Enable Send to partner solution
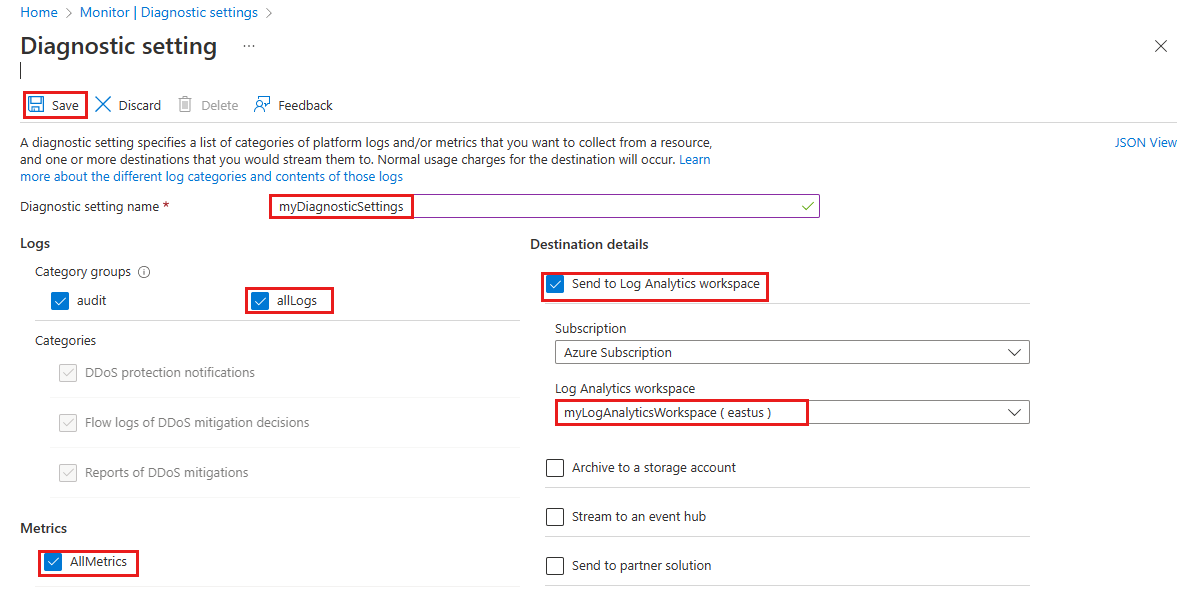This screenshot has height=604, width=1195. [555, 565]
